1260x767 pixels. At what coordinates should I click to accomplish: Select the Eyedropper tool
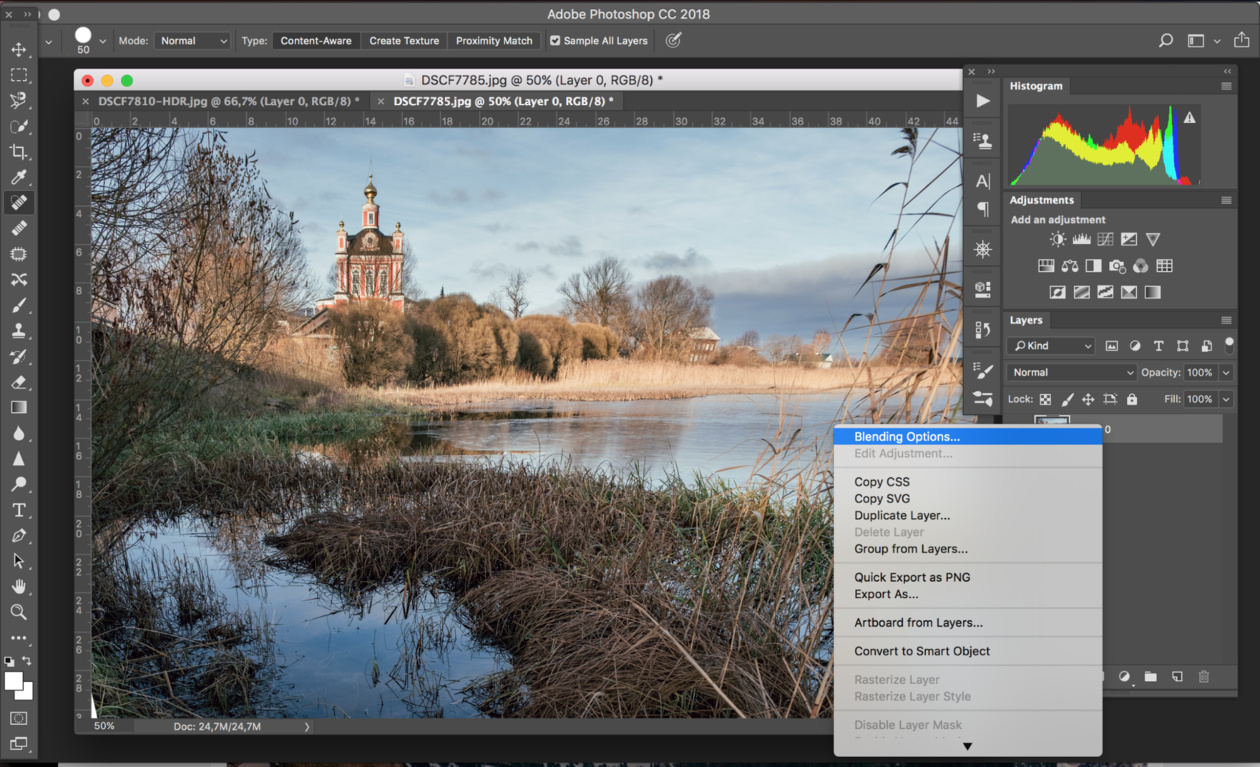[18, 177]
